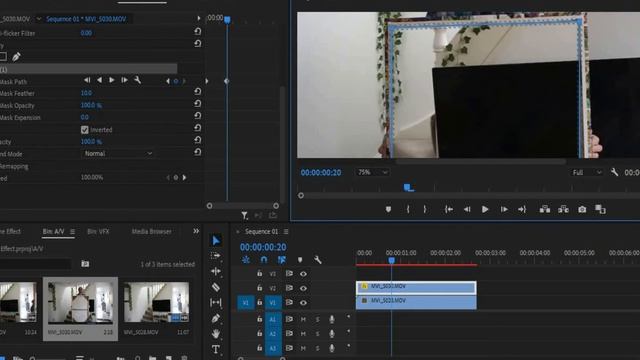
Task: Select the Razor tool
Action: (216, 287)
